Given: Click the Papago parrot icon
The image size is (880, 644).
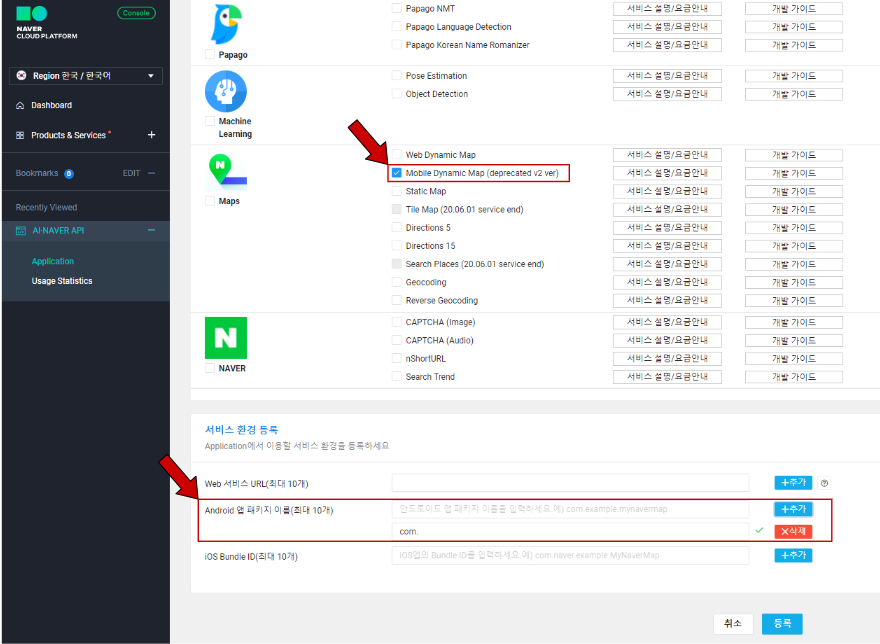Looking at the screenshot, I should (226, 24).
